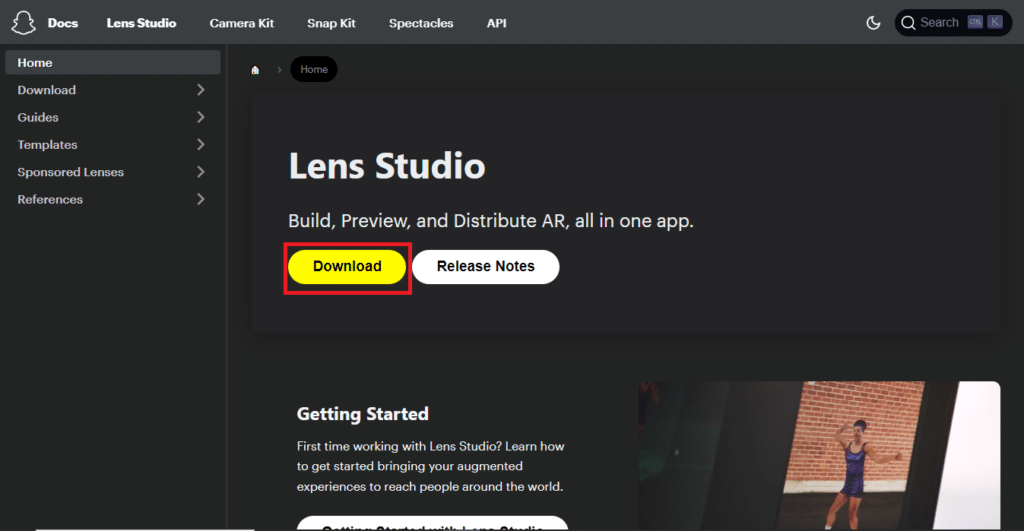The width and height of the screenshot is (1024, 531).
Task: Go to the Snap Kit tab
Action: (331, 23)
